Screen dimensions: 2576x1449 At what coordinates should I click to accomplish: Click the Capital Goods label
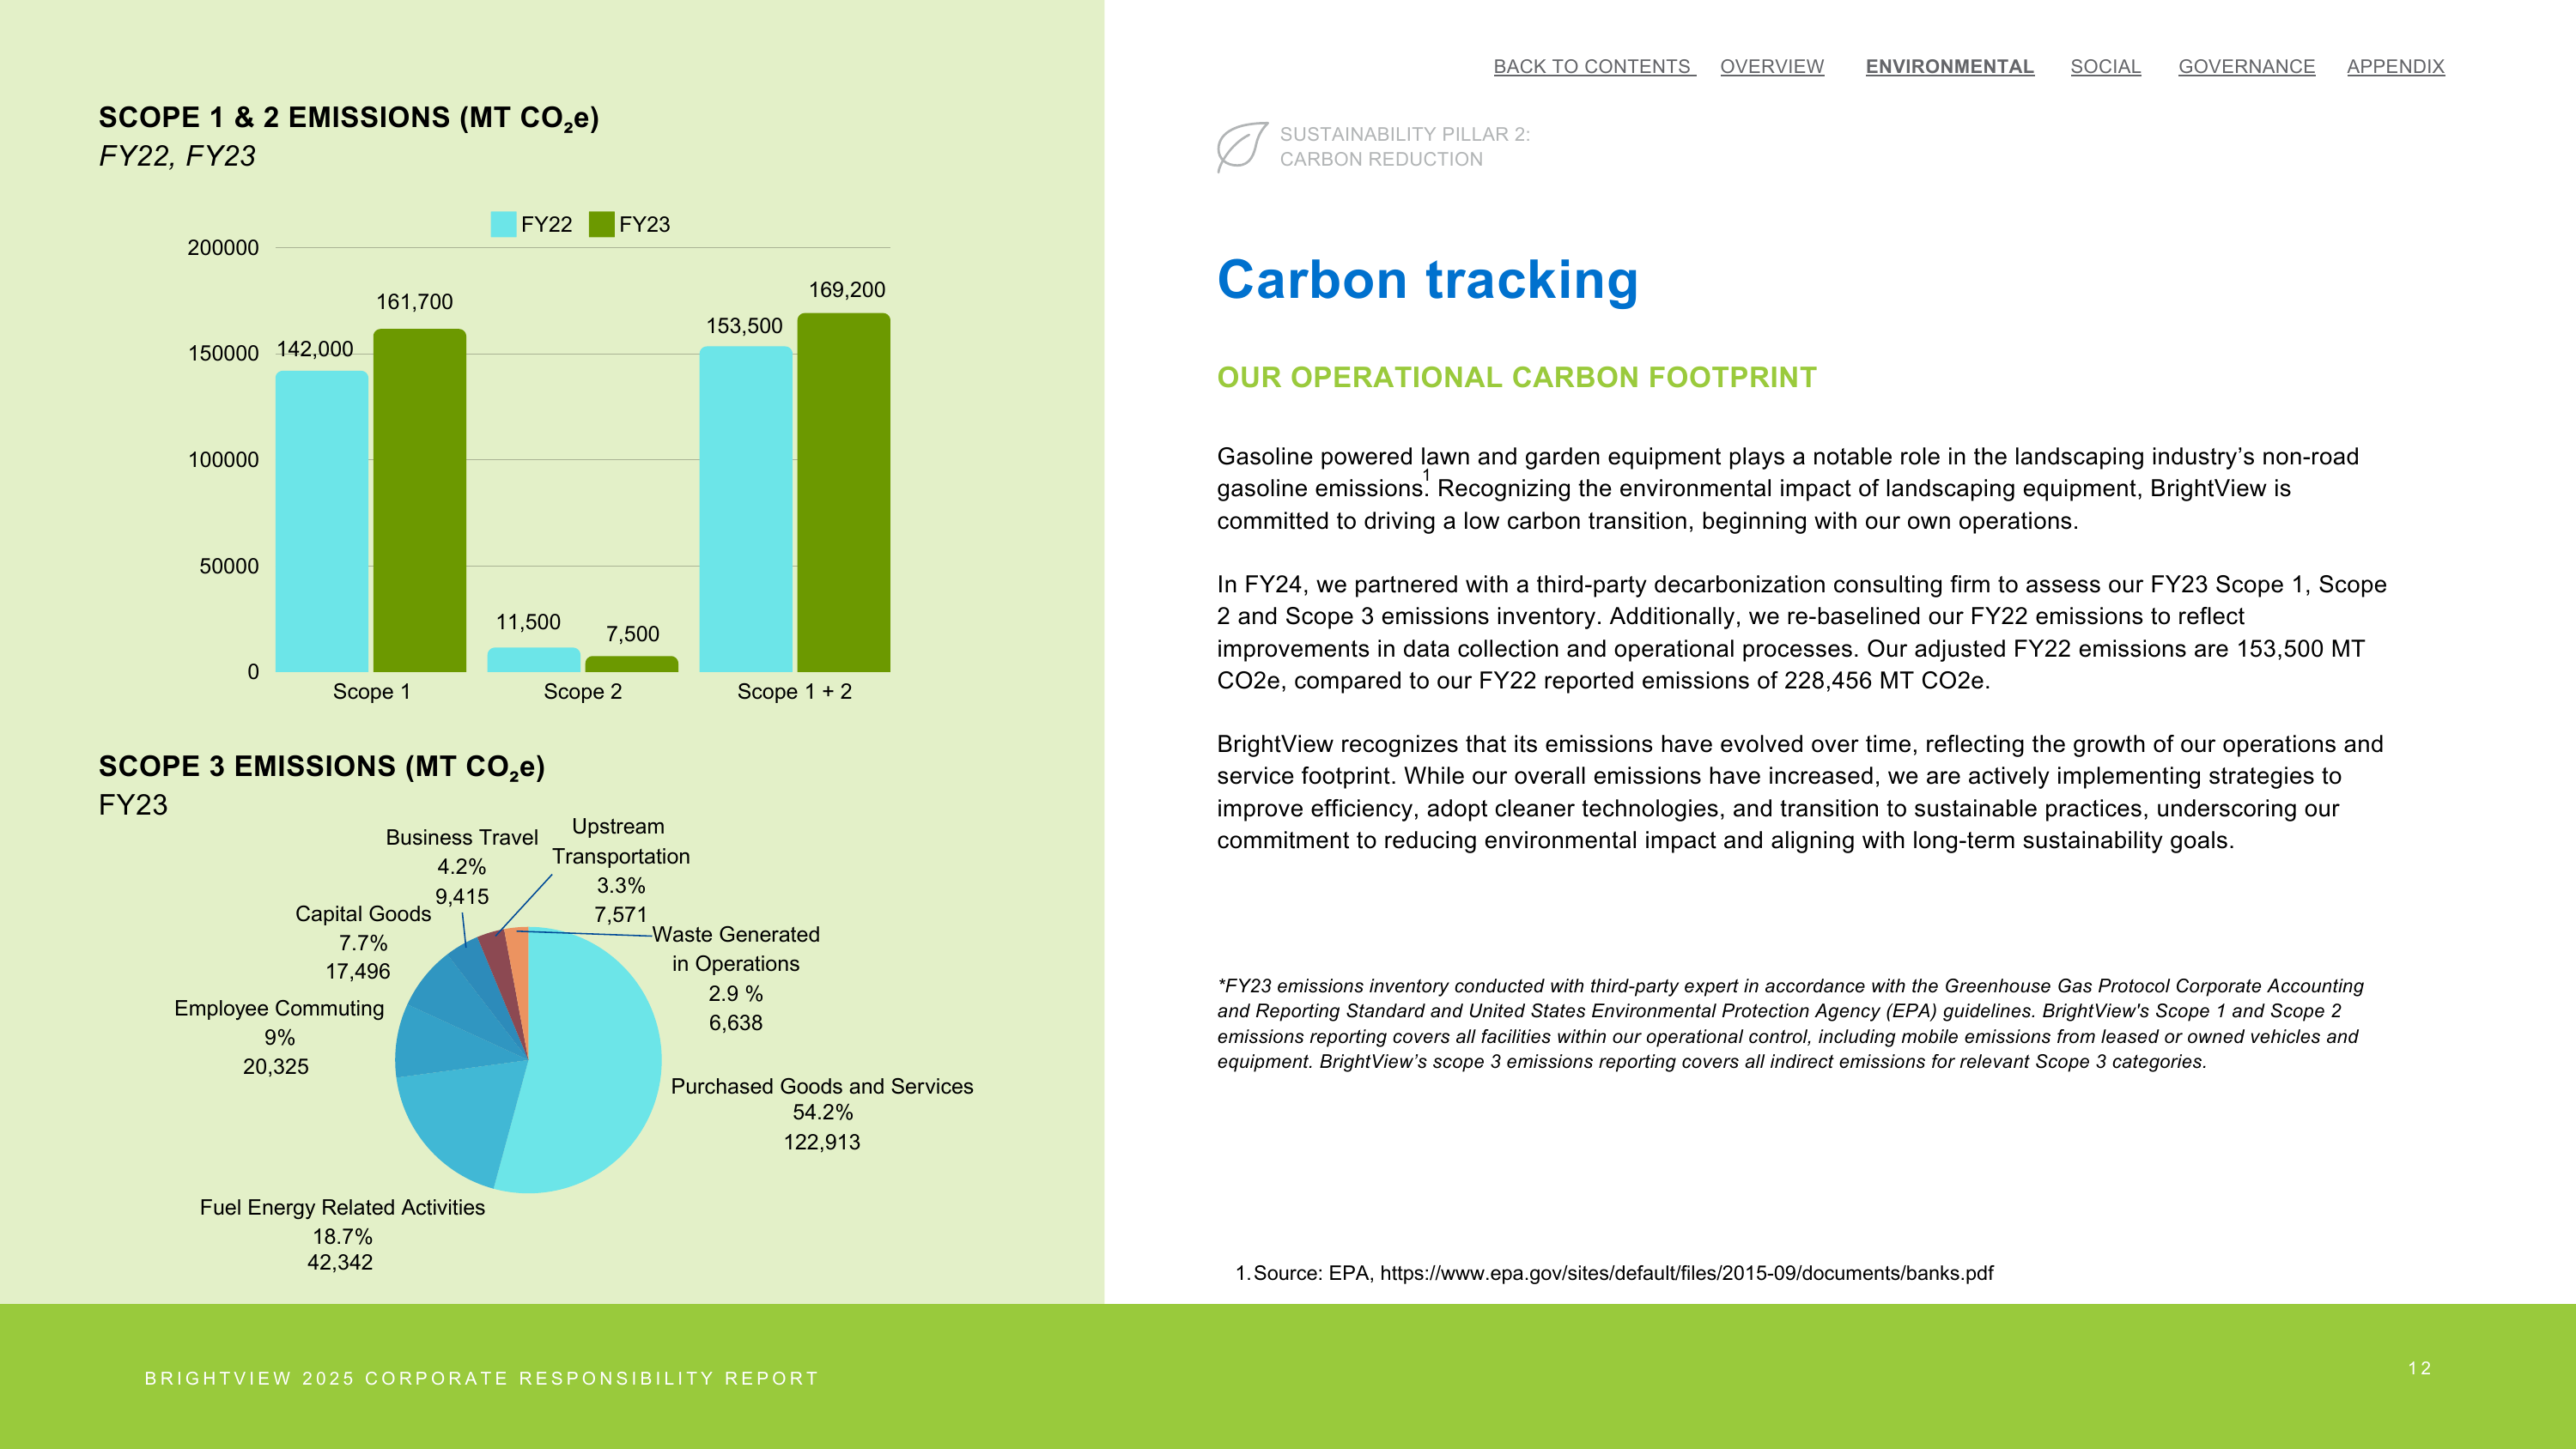pos(363,914)
